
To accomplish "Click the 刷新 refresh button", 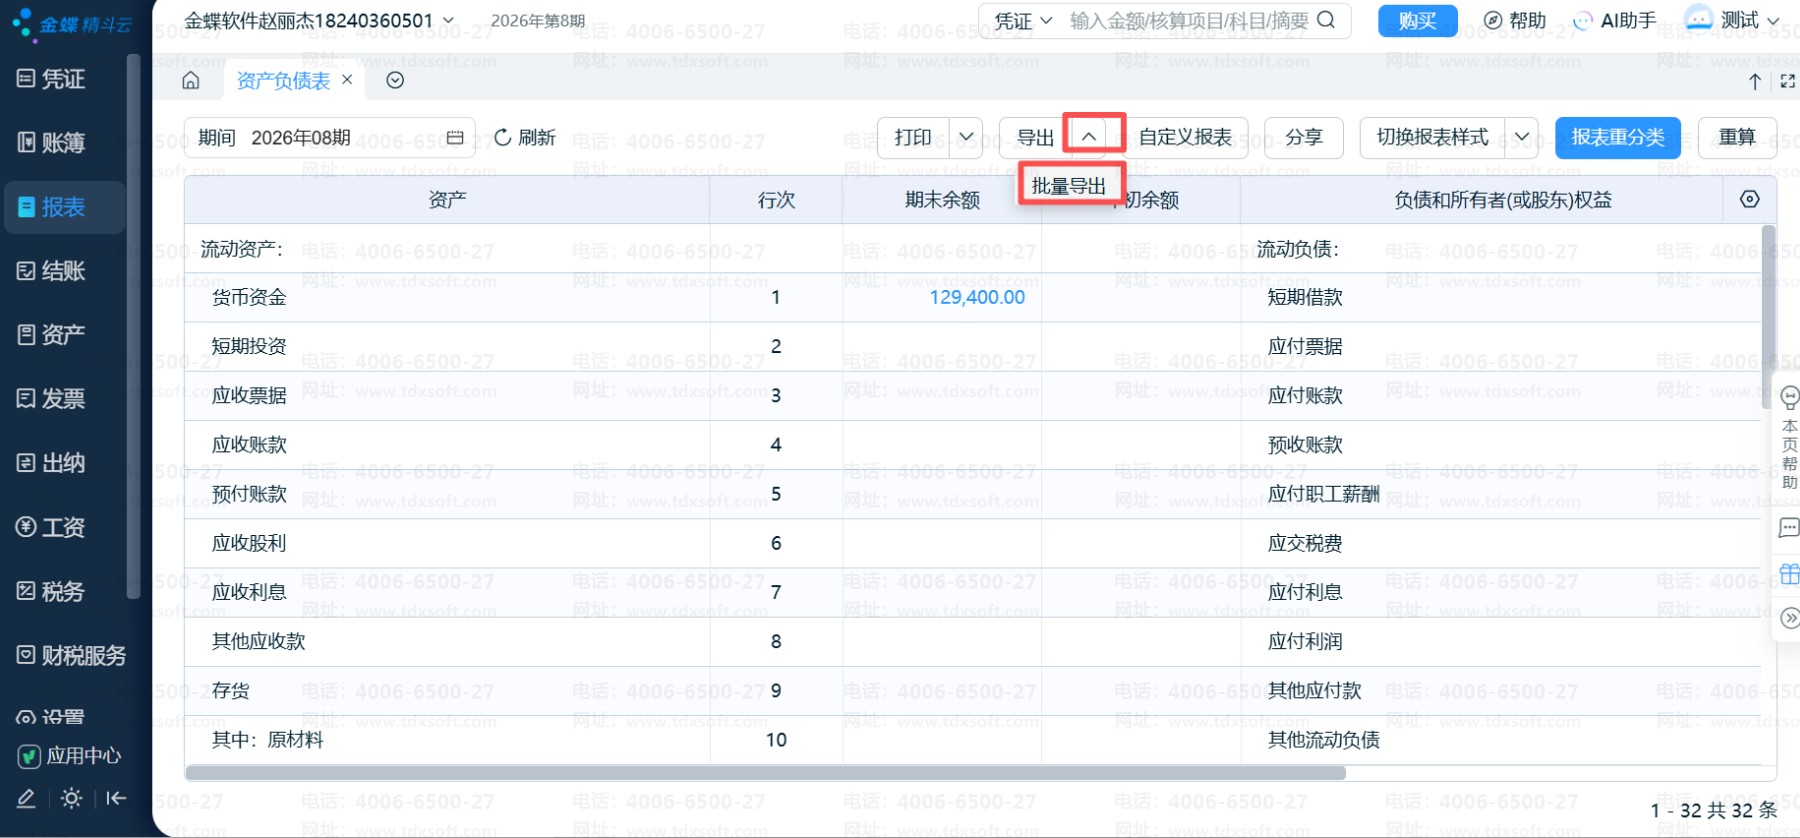I will pos(525,137).
